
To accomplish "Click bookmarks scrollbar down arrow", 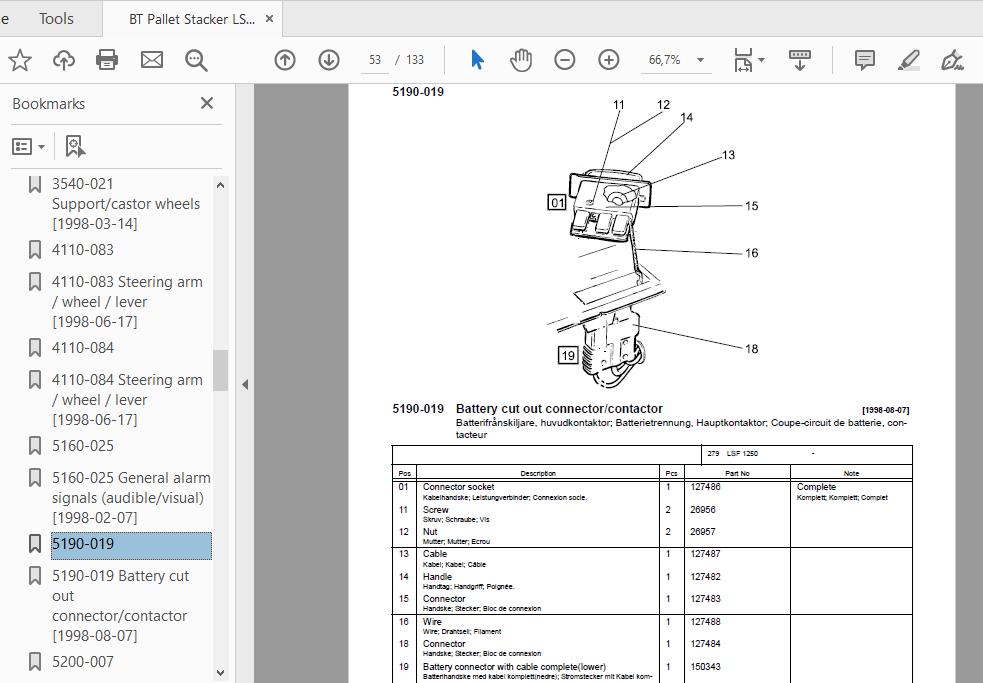I will tap(220, 673).
